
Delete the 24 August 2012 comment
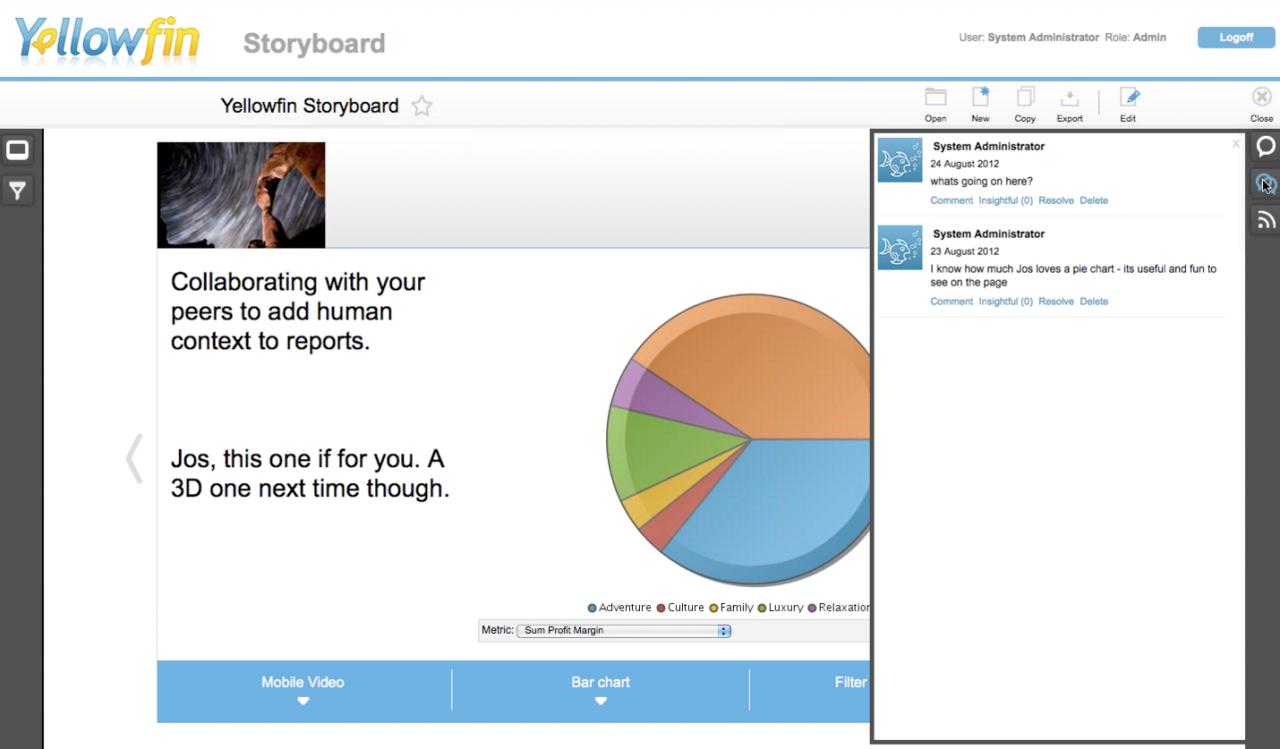point(1093,201)
